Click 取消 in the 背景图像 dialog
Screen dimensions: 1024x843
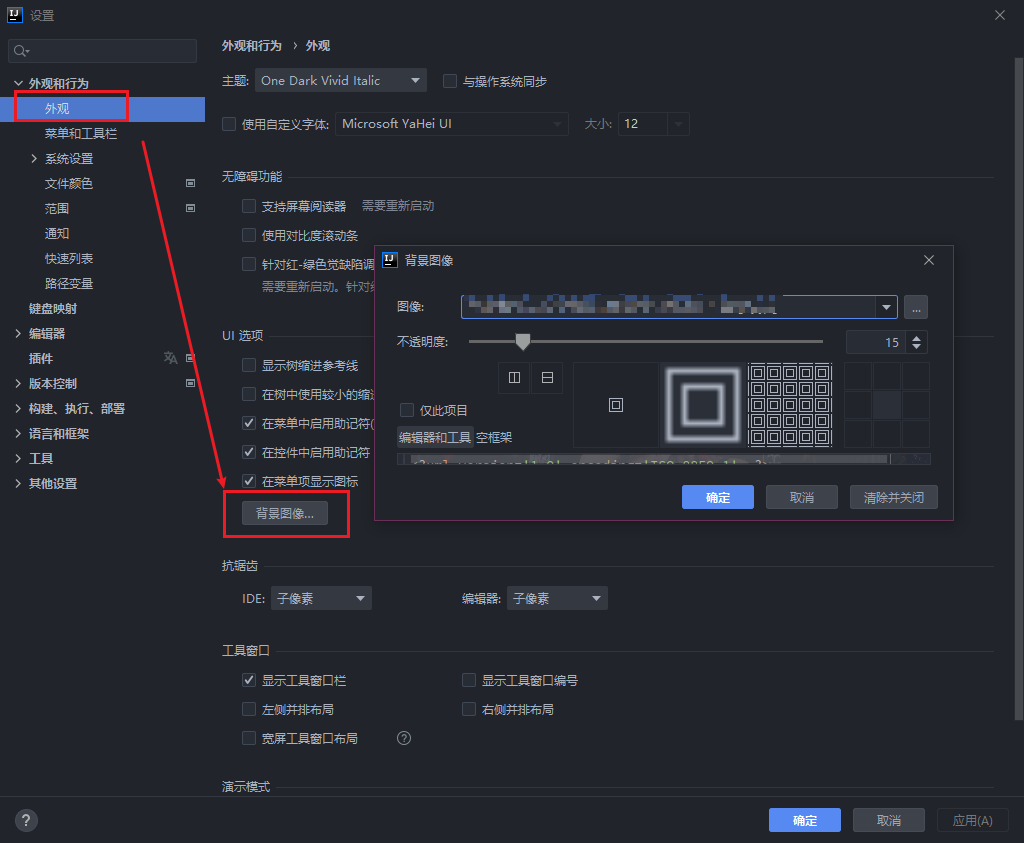[x=801, y=497]
